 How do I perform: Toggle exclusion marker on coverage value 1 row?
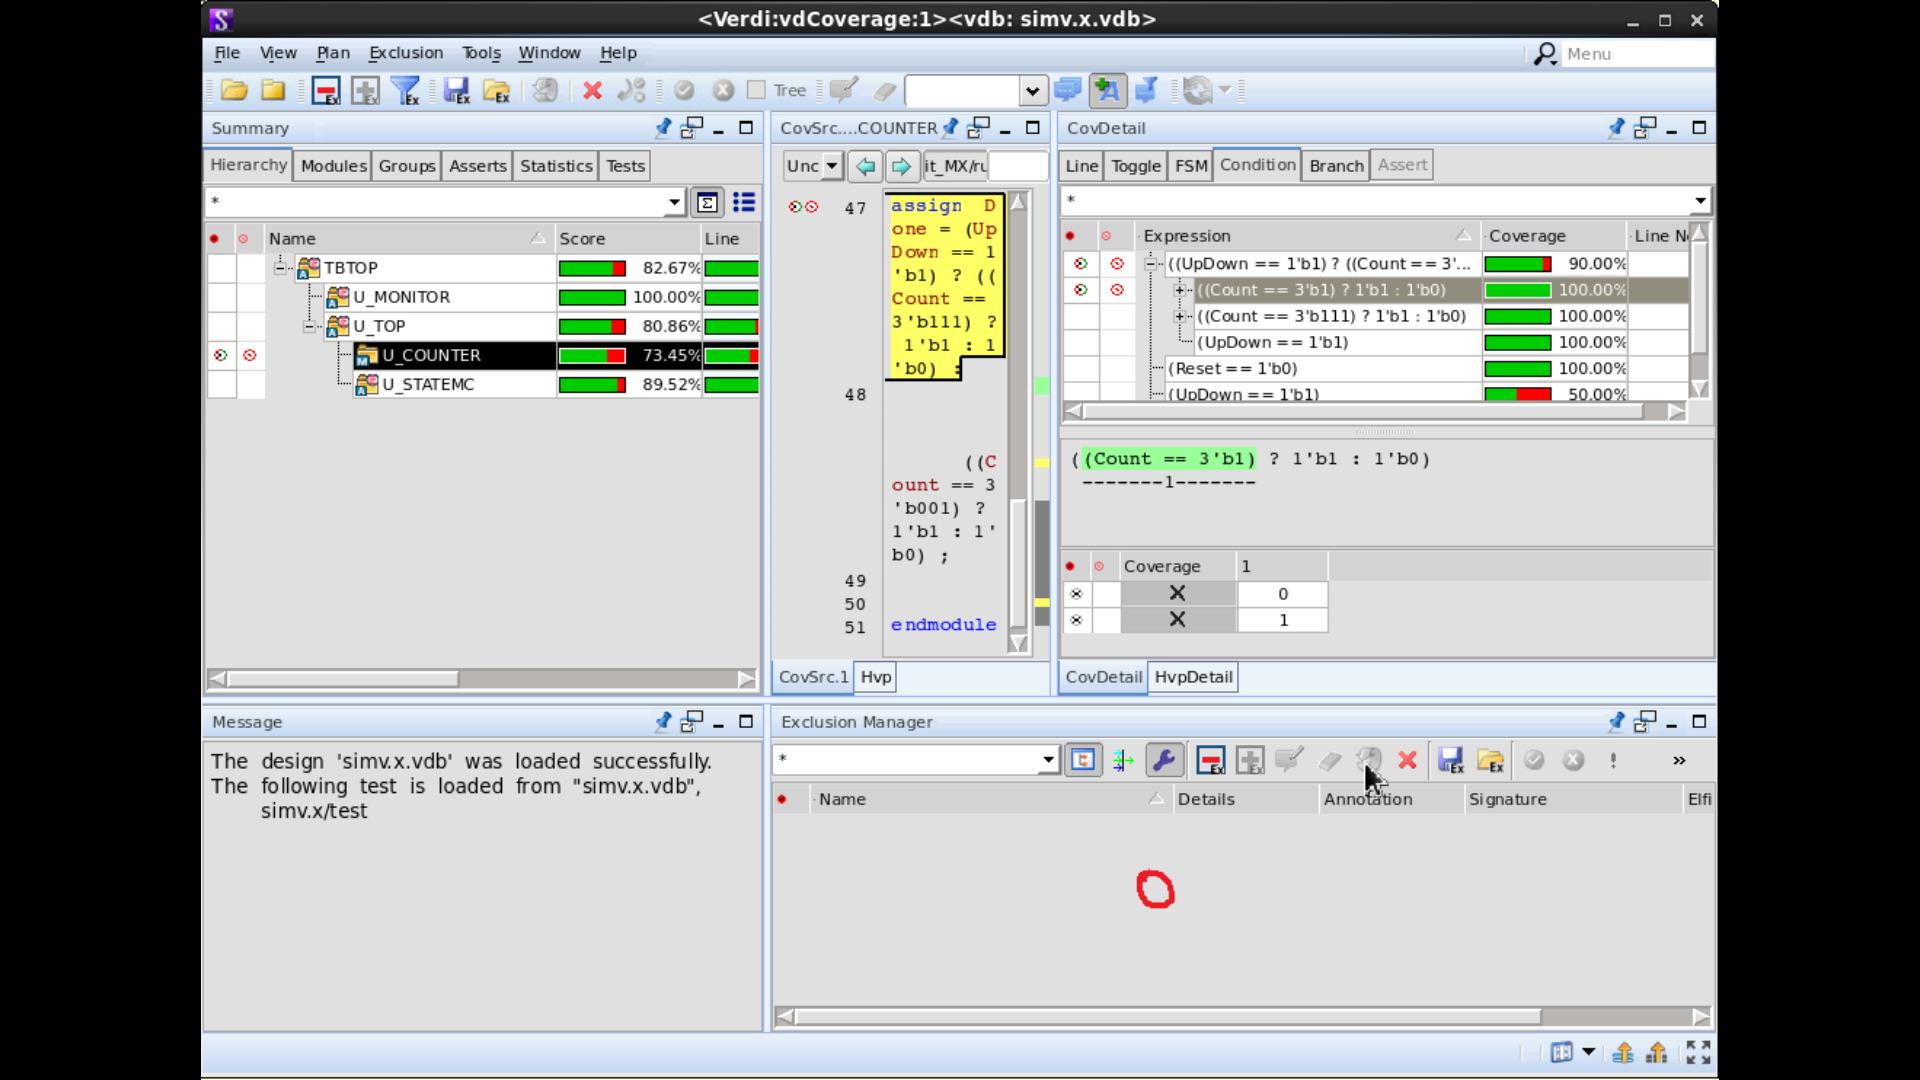click(x=1076, y=620)
